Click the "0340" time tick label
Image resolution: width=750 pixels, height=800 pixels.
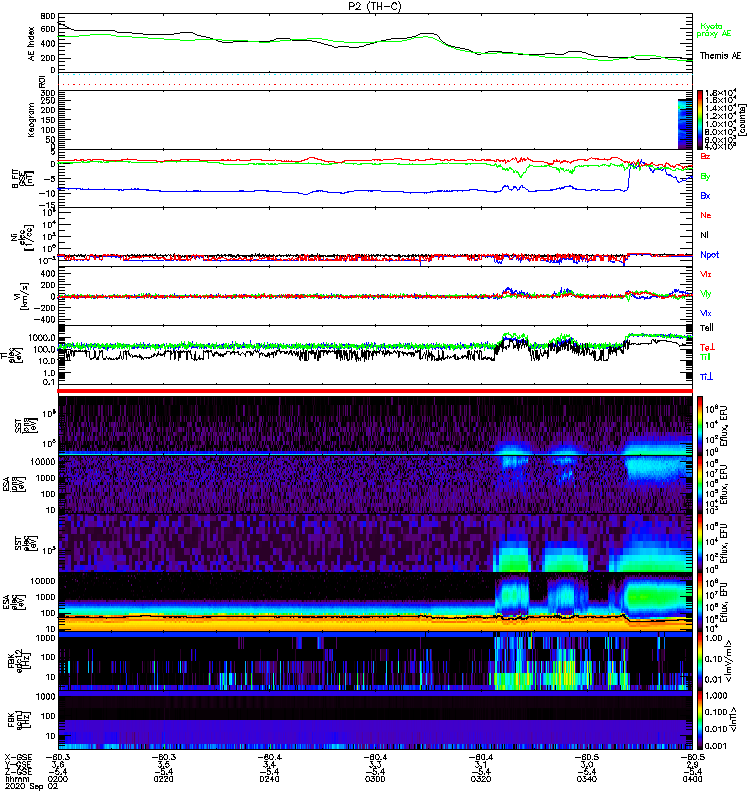[587, 779]
